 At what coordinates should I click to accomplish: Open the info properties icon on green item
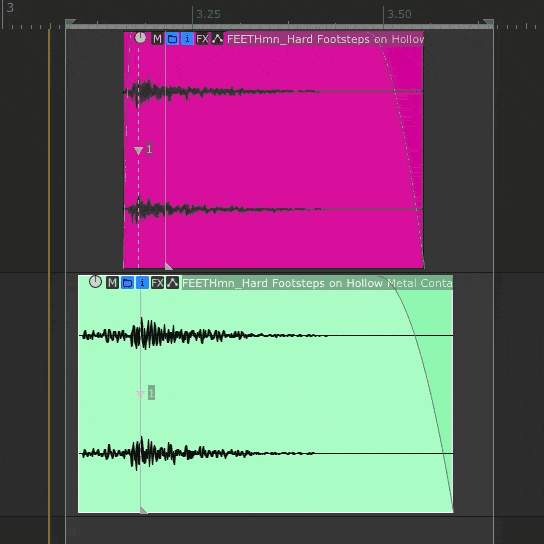[142, 283]
